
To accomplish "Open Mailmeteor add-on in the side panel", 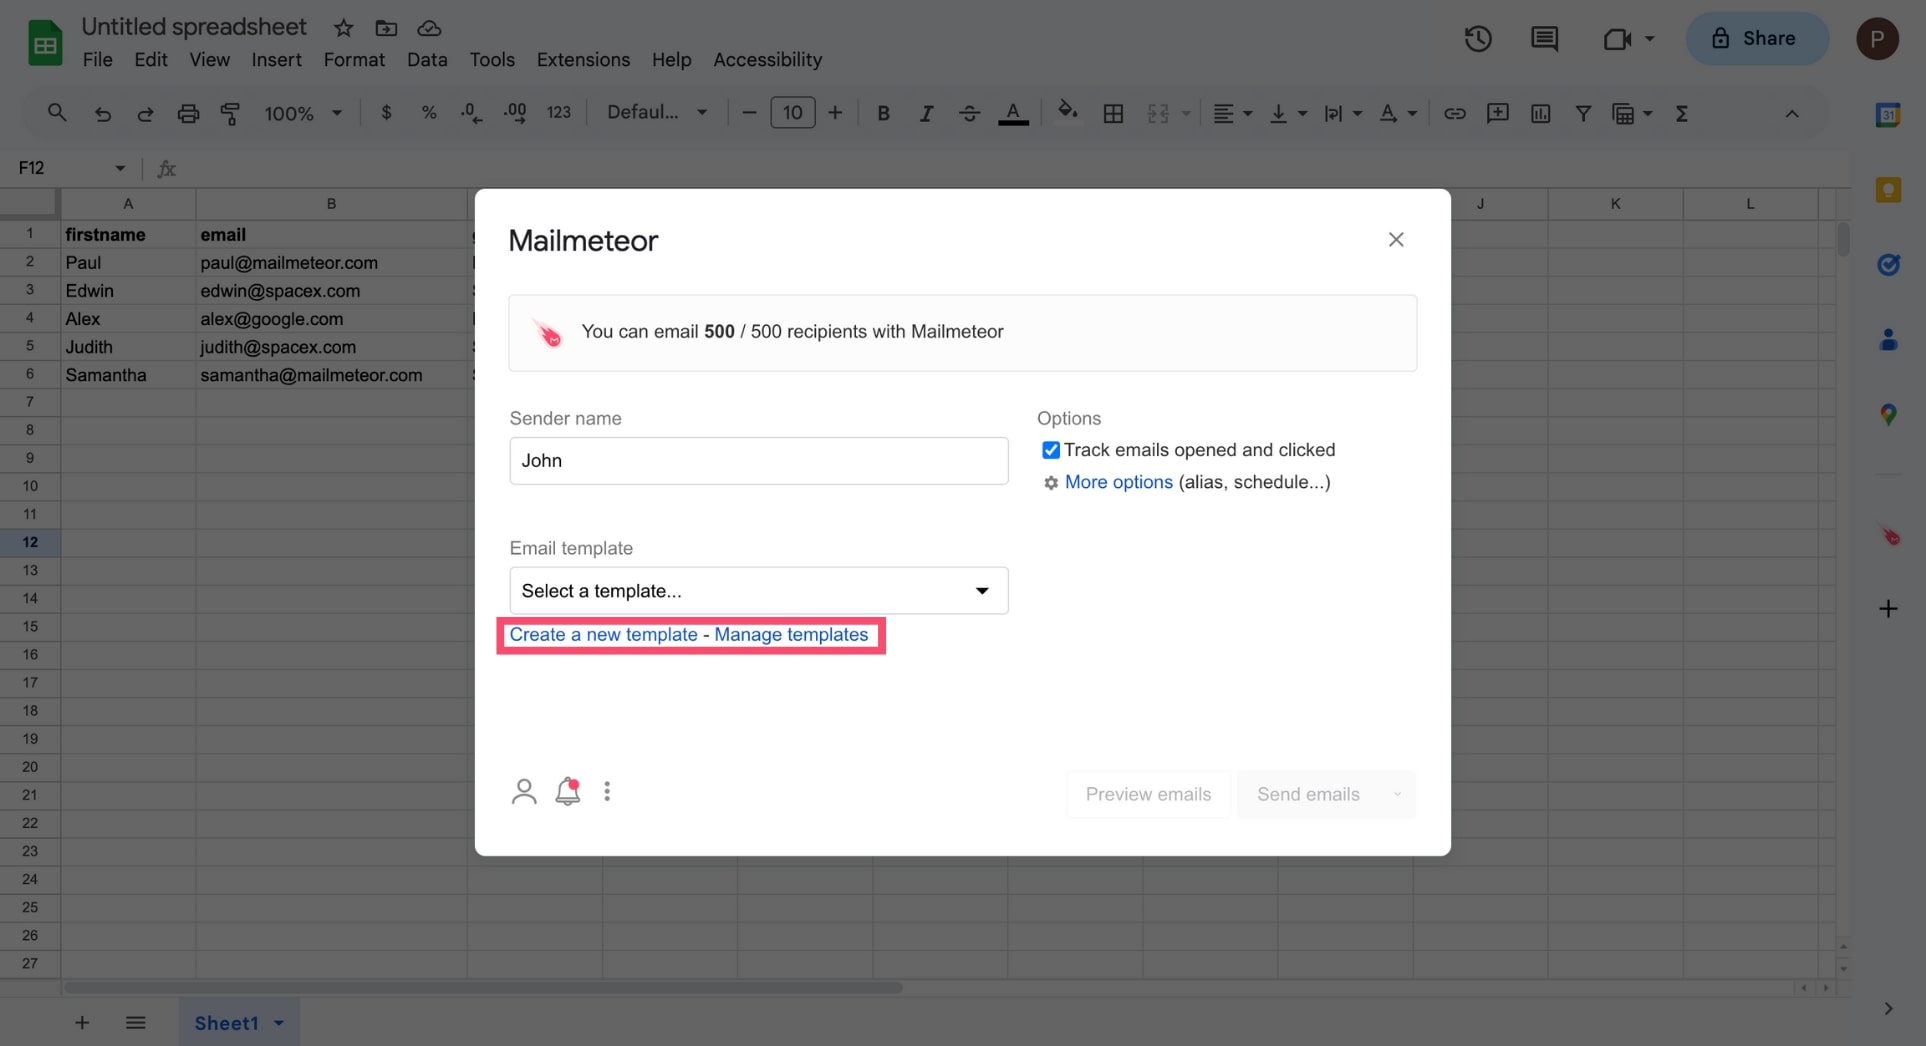I will [x=1890, y=536].
